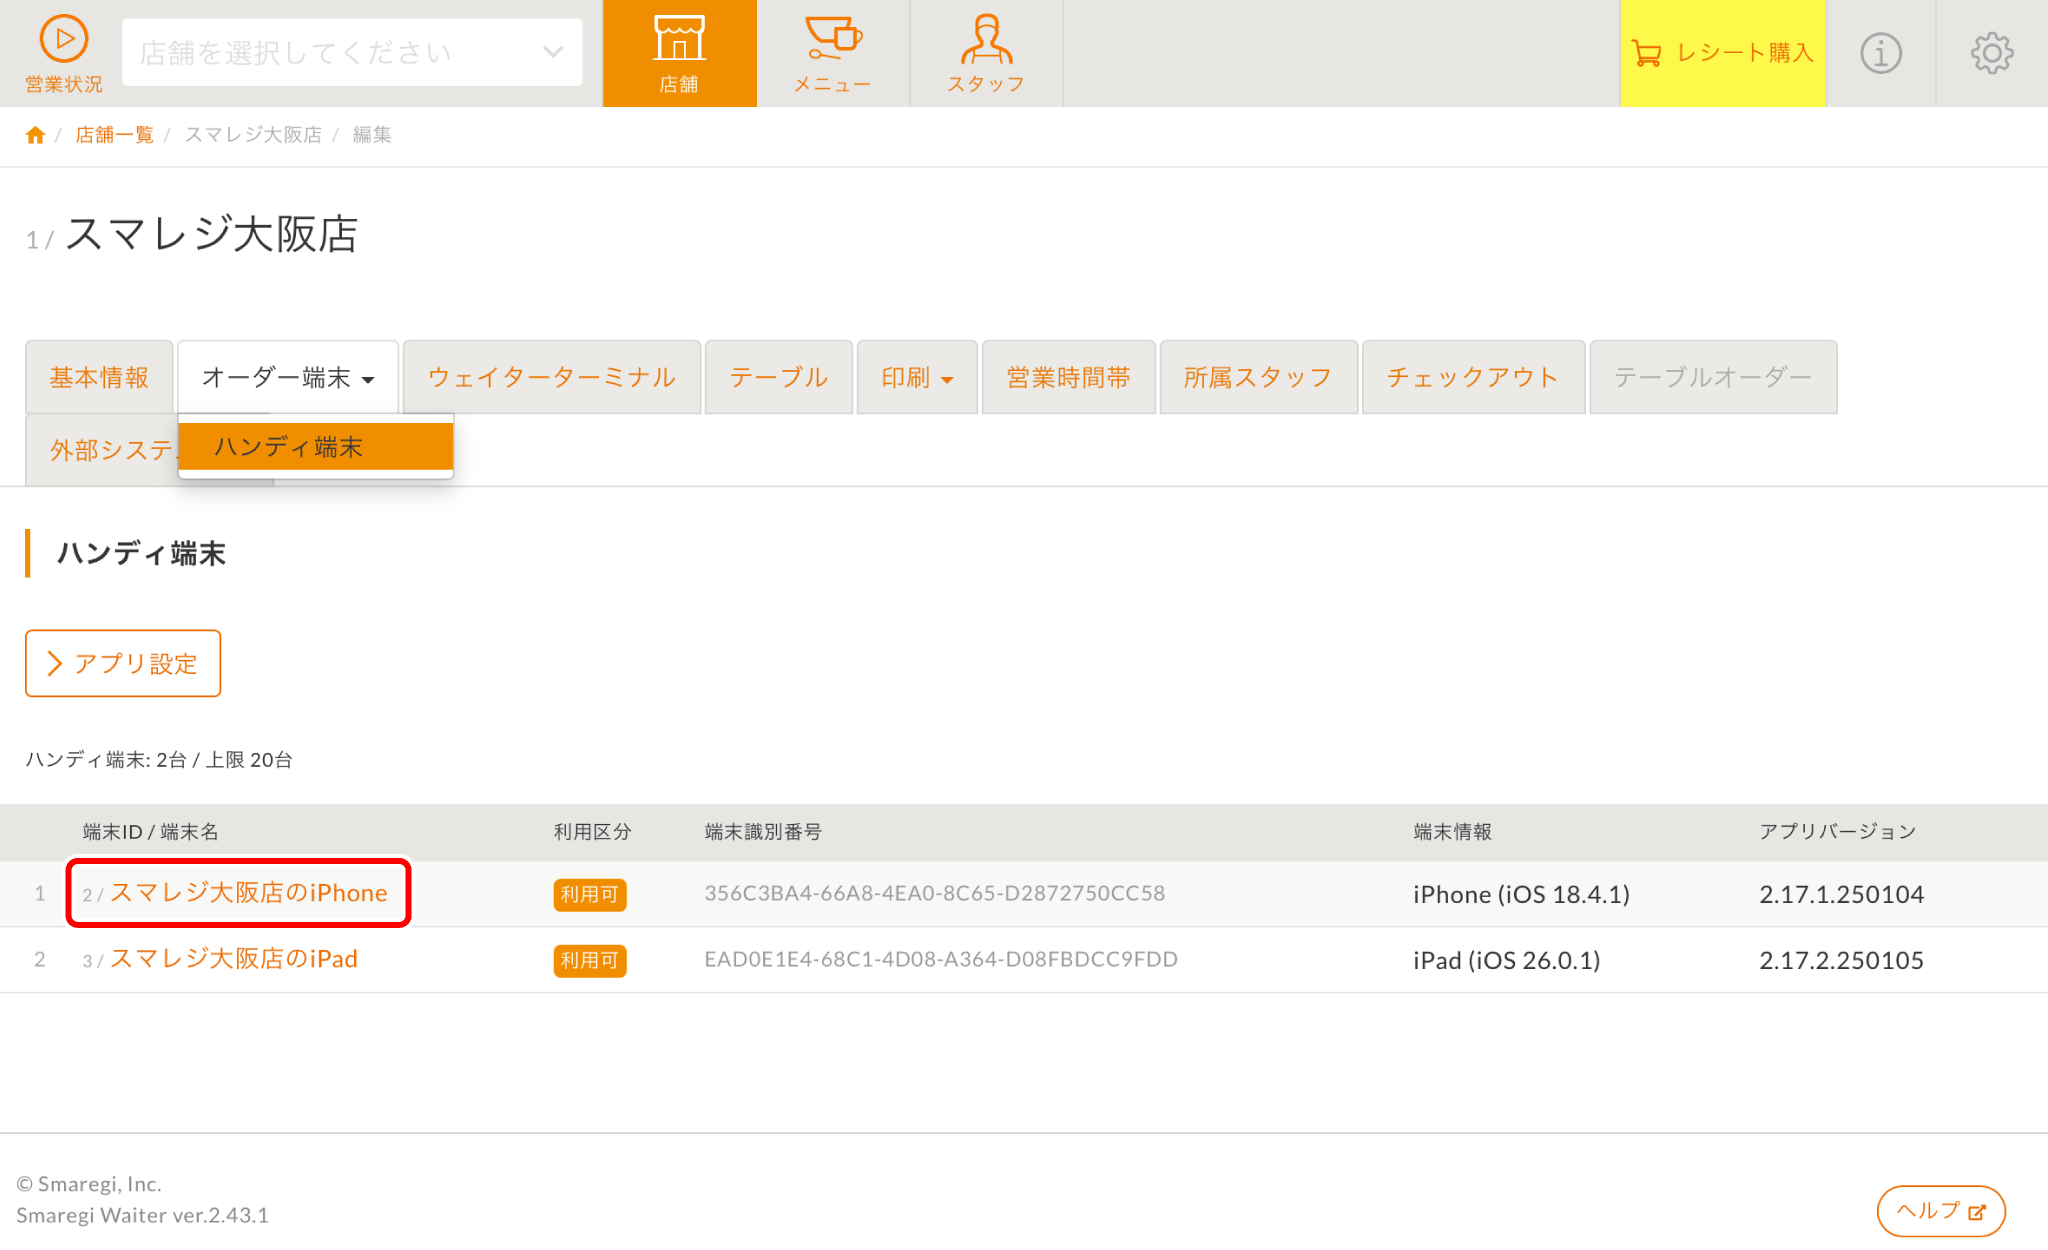Click the ヘルプ external link button
The width and height of the screenshot is (2048, 1250).
click(1940, 1211)
